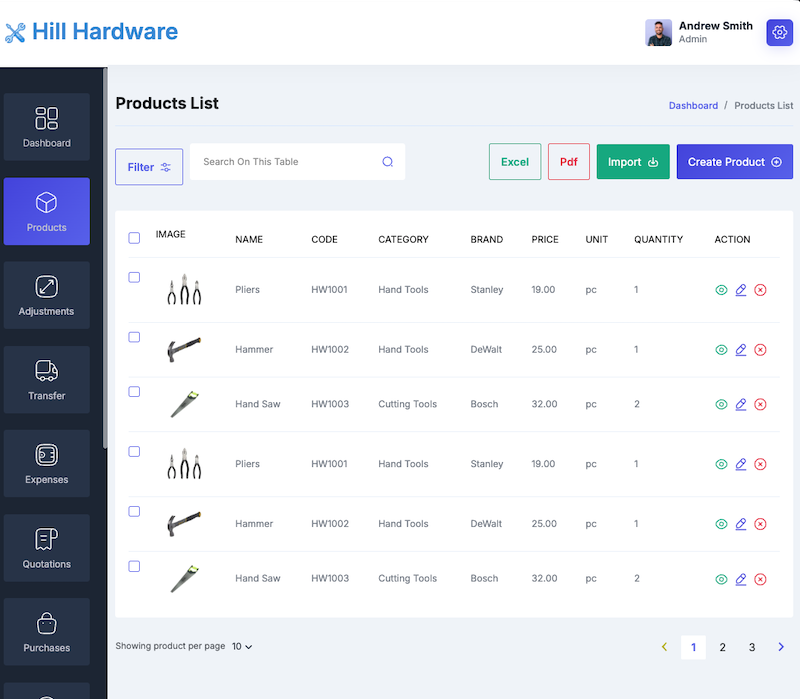Focus the Search On This Table field
800x699 pixels.
pos(297,162)
